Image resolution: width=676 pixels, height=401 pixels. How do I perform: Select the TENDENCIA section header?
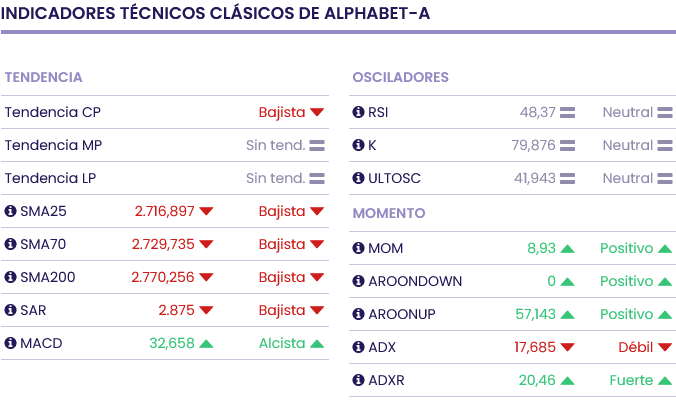click(x=43, y=77)
